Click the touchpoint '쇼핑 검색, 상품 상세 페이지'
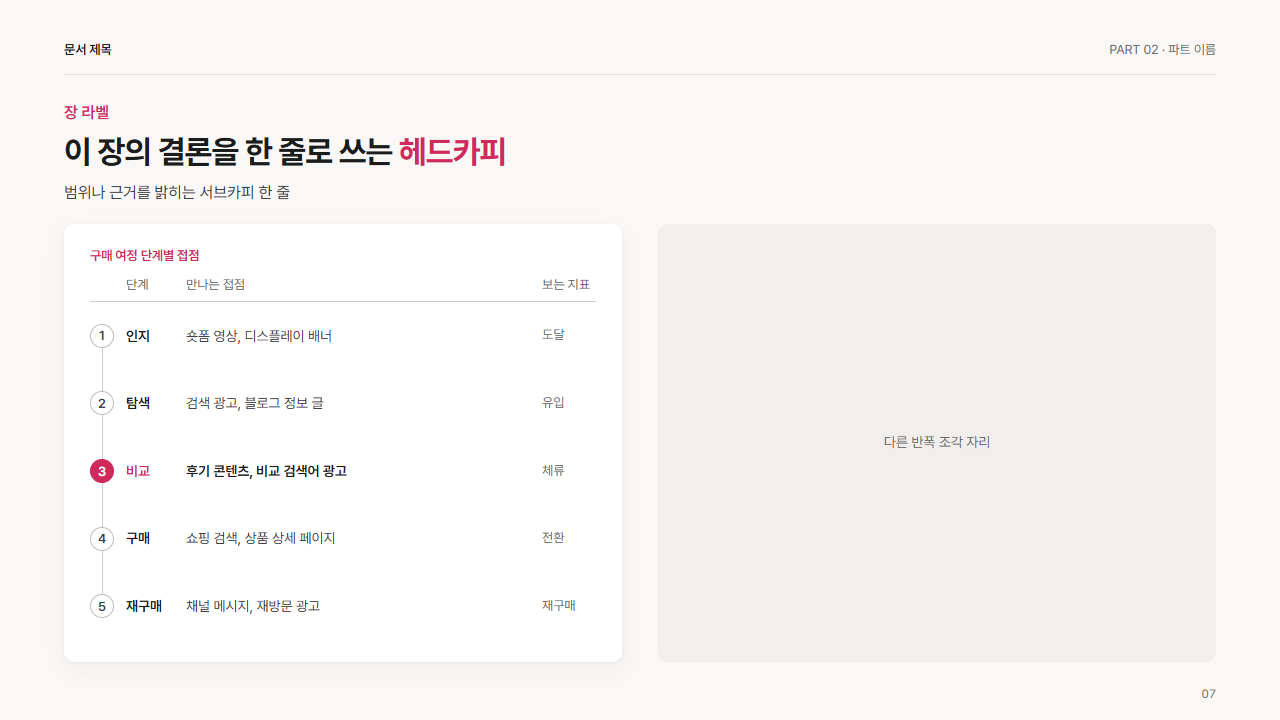Image resolution: width=1280 pixels, height=720 pixels. point(261,538)
